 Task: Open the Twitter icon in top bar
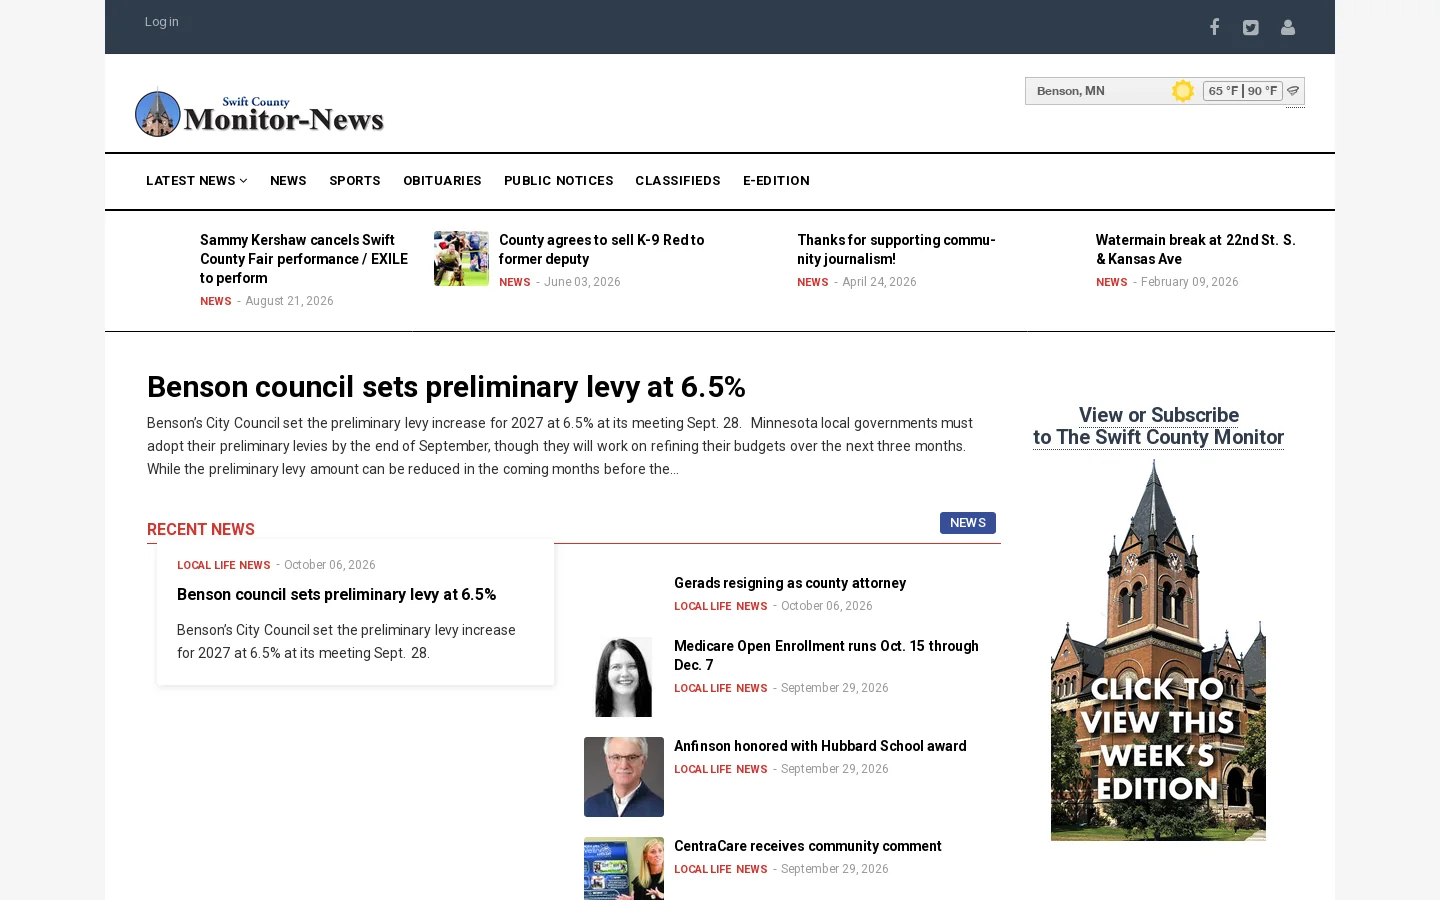[x=1251, y=27]
